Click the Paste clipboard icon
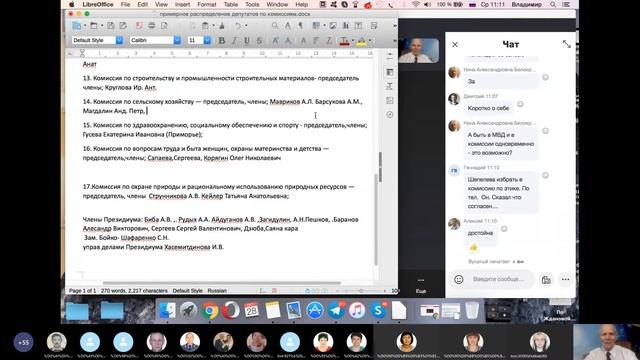This screenshot has height=360, width=640. pyautogui.click(x=205, y=26)
